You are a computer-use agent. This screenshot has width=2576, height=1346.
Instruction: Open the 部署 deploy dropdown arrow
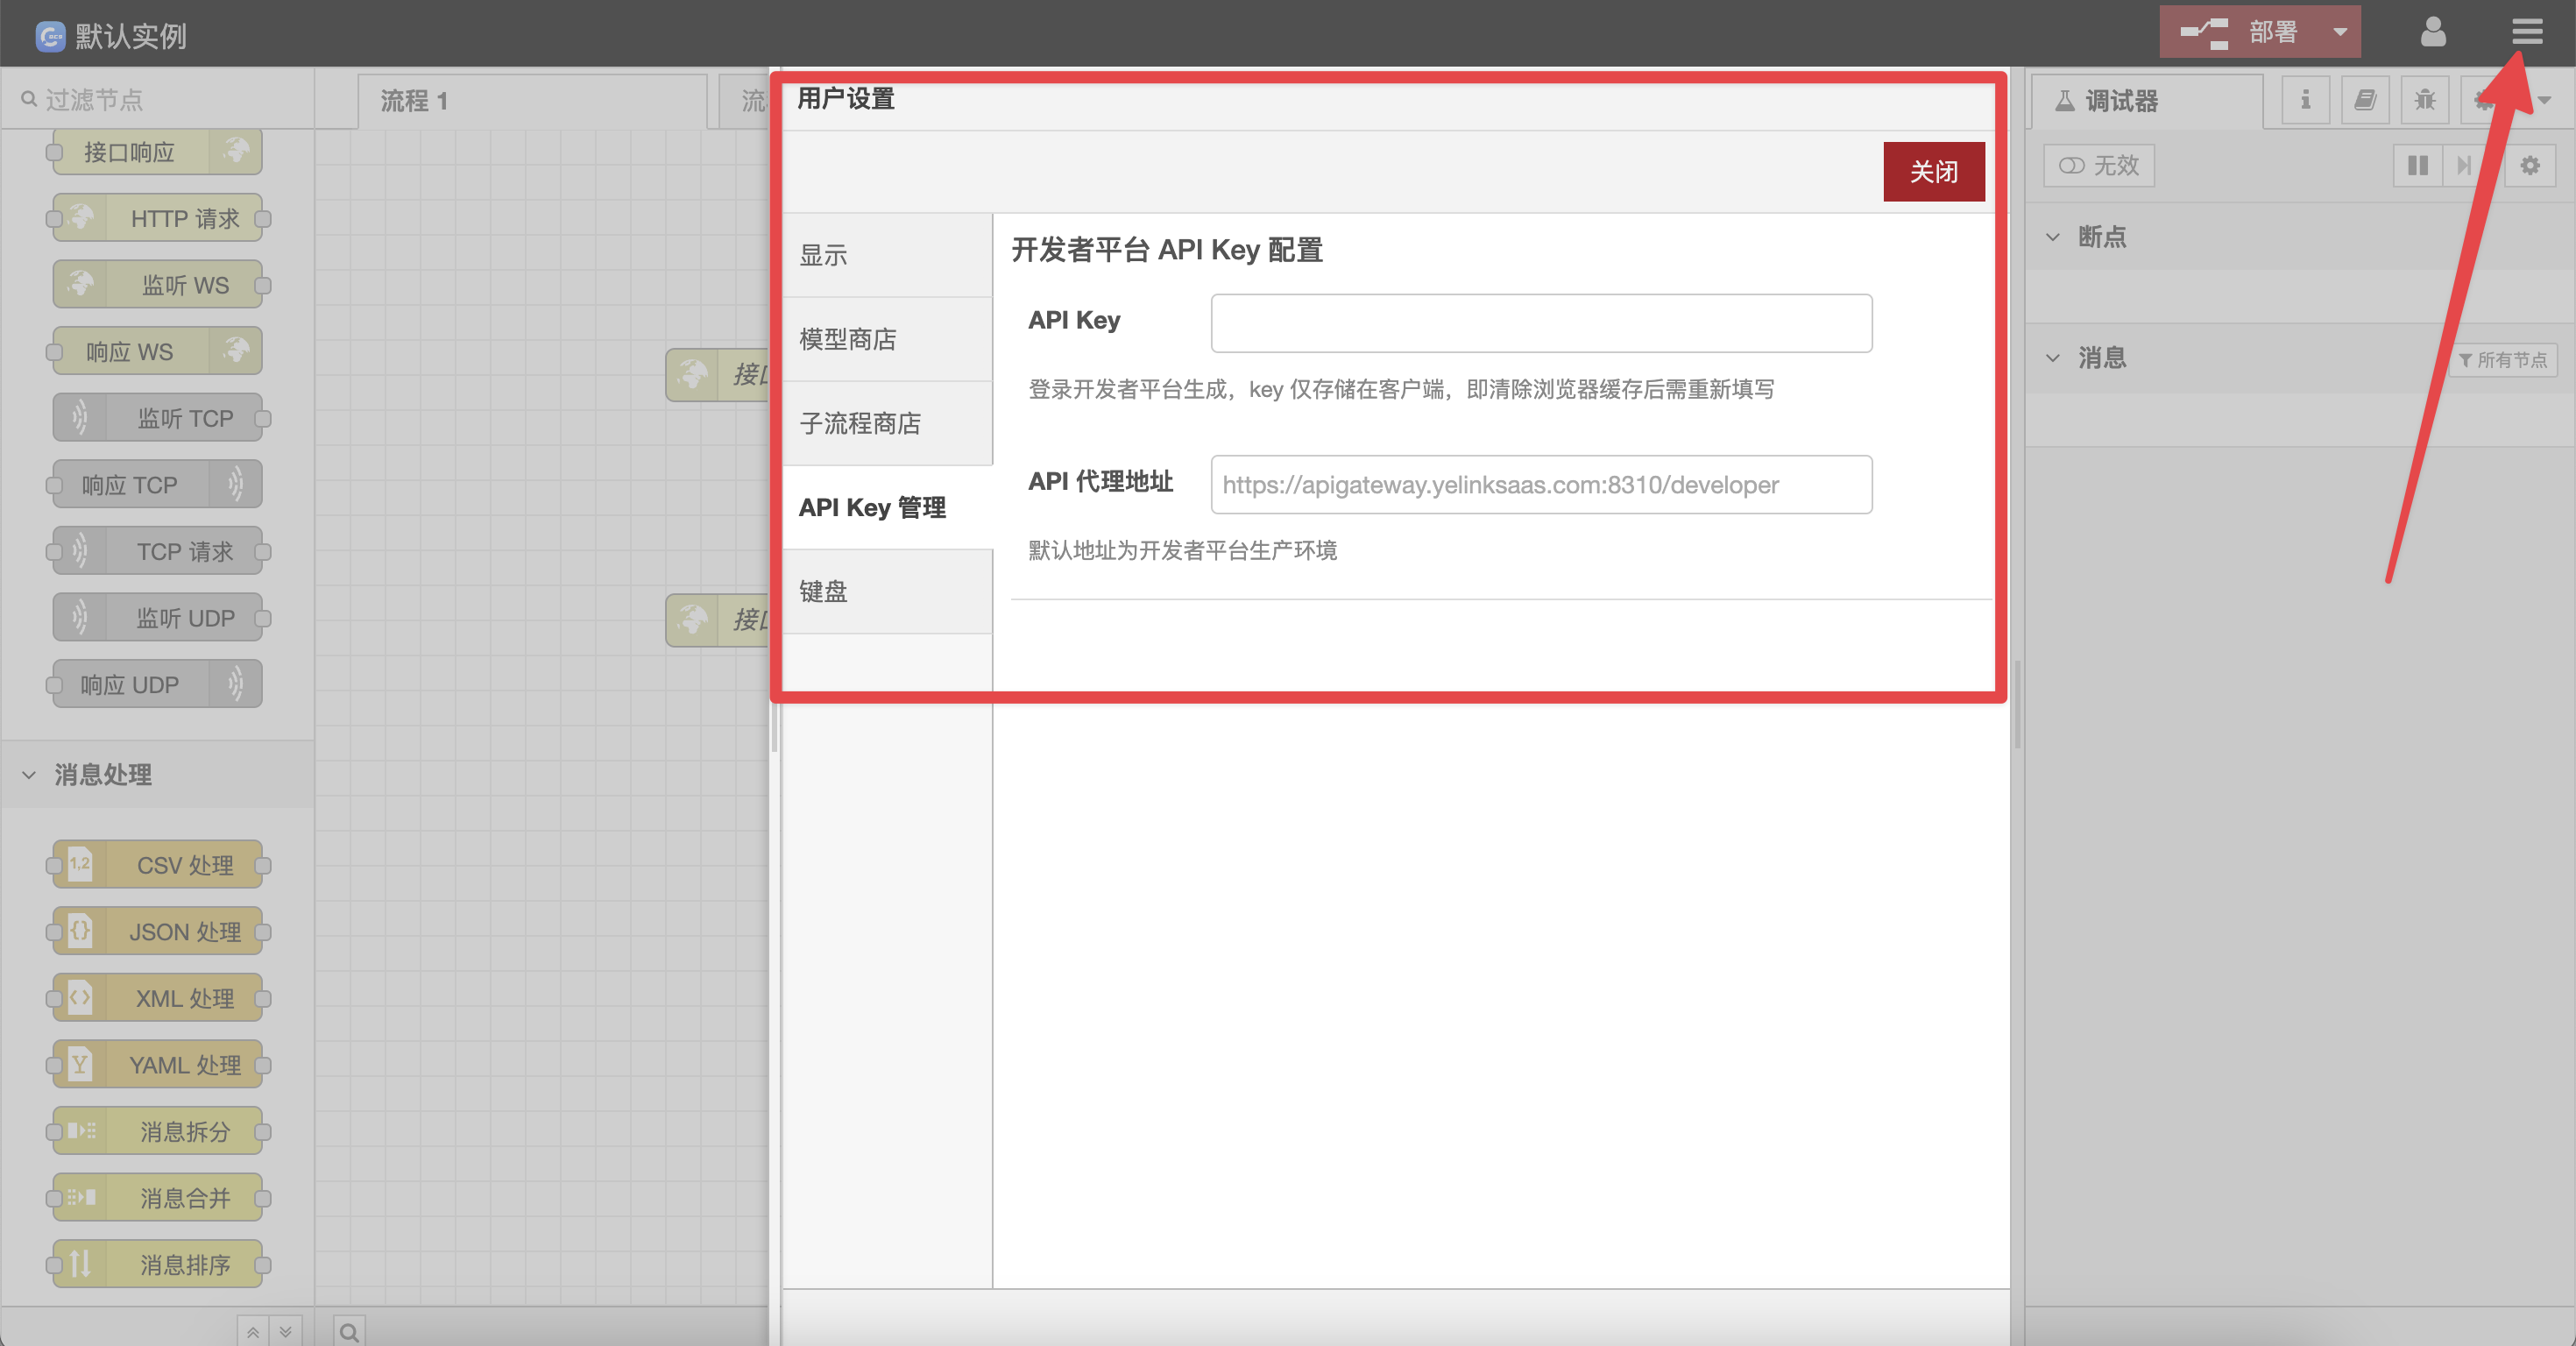(x=2339, y=32)
